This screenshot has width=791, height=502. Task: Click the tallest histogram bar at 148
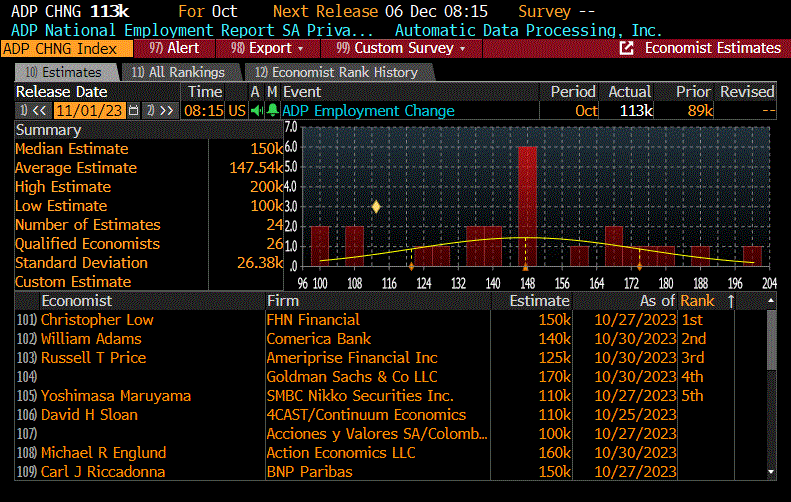[x=527, y=206]
